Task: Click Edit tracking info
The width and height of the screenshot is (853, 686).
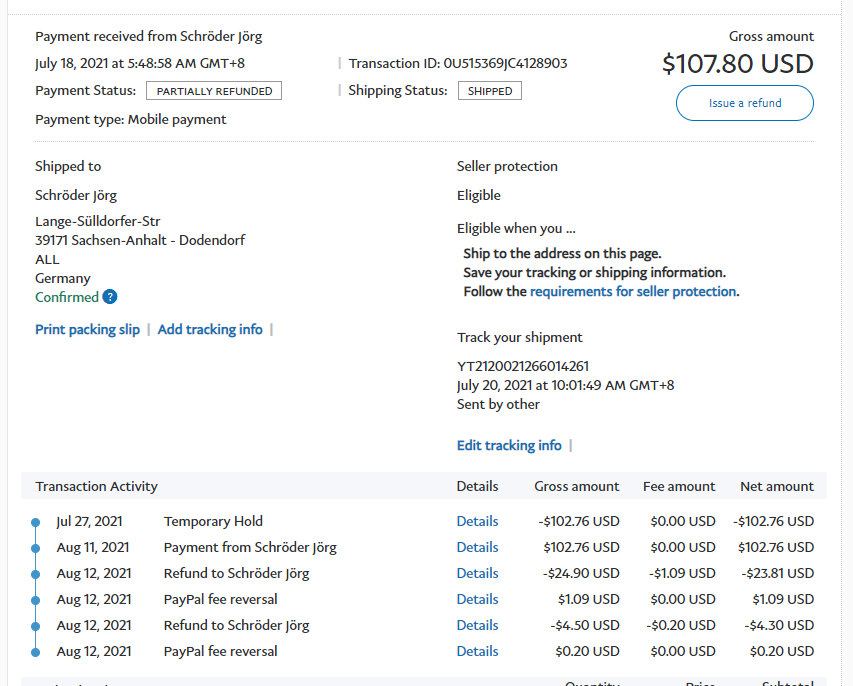Action: 509,445
